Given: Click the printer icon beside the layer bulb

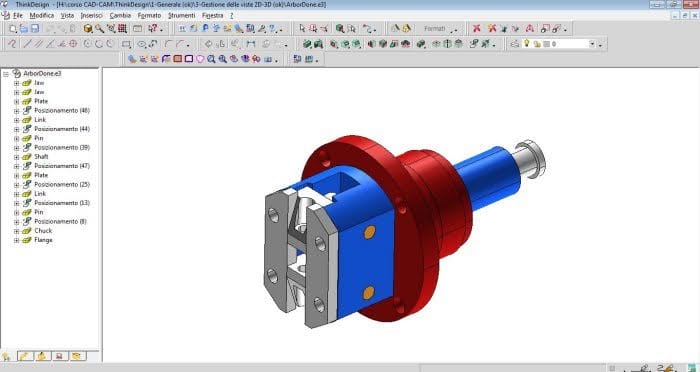Looking at the screenshot, I should [x=515, y=44].
